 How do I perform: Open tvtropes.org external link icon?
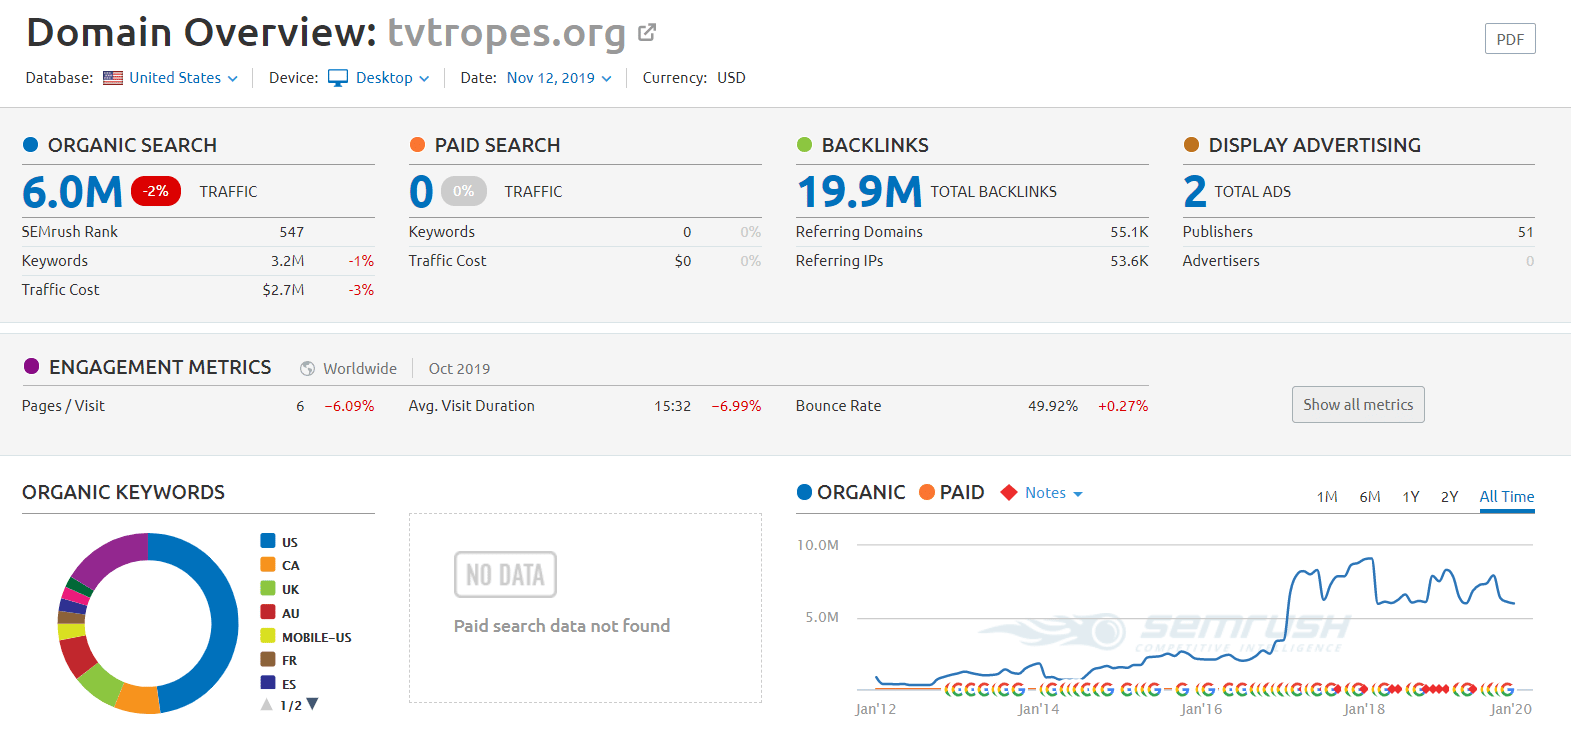click(647, 32)
